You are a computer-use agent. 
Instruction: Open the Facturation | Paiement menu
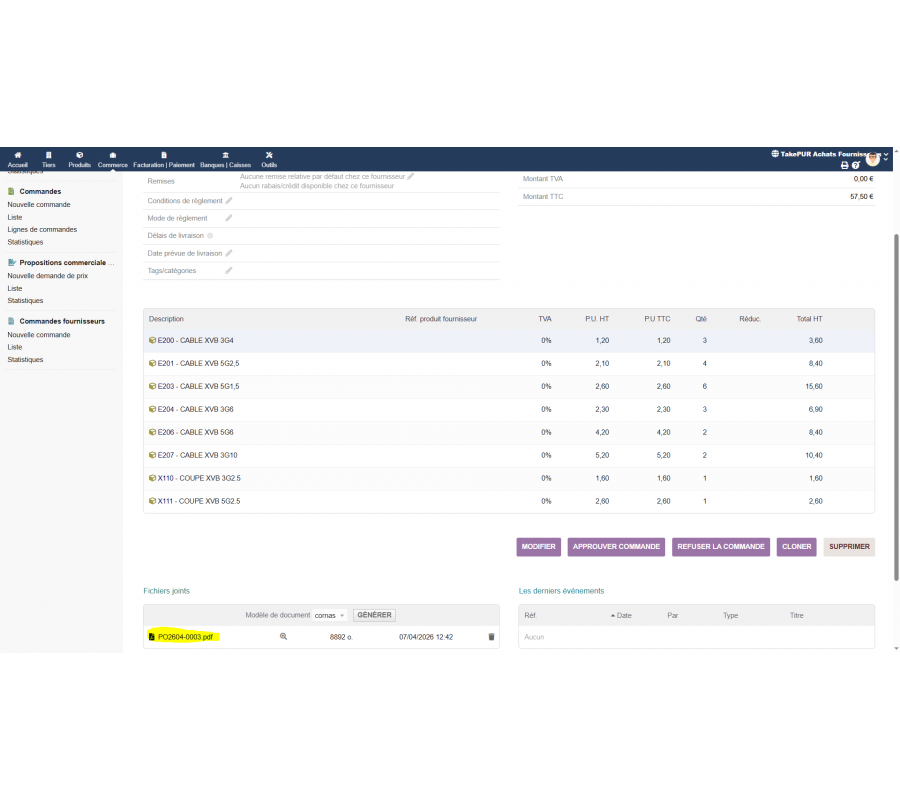coord(164,159)
